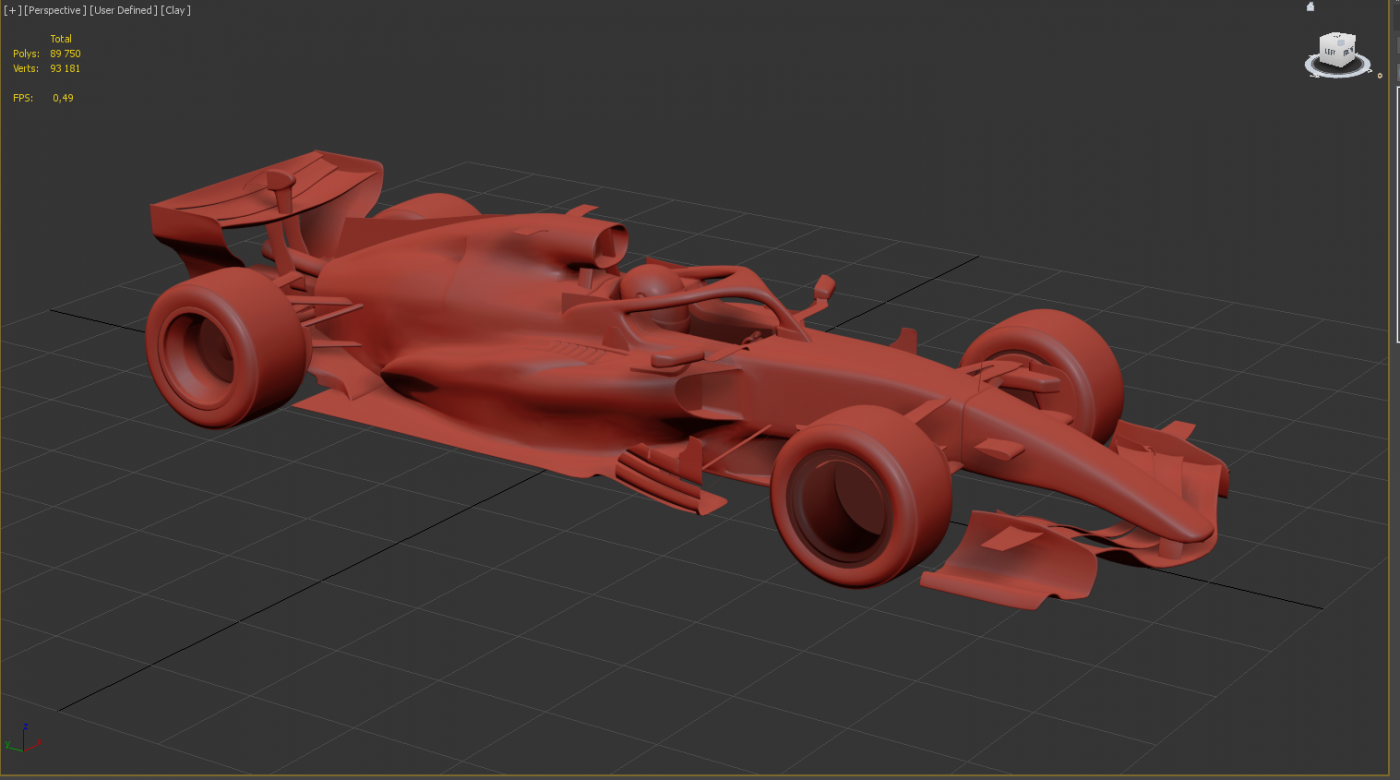The image size is (1400, 780).
Task: Select the rear wheel of the car
Action: (226, 345)
